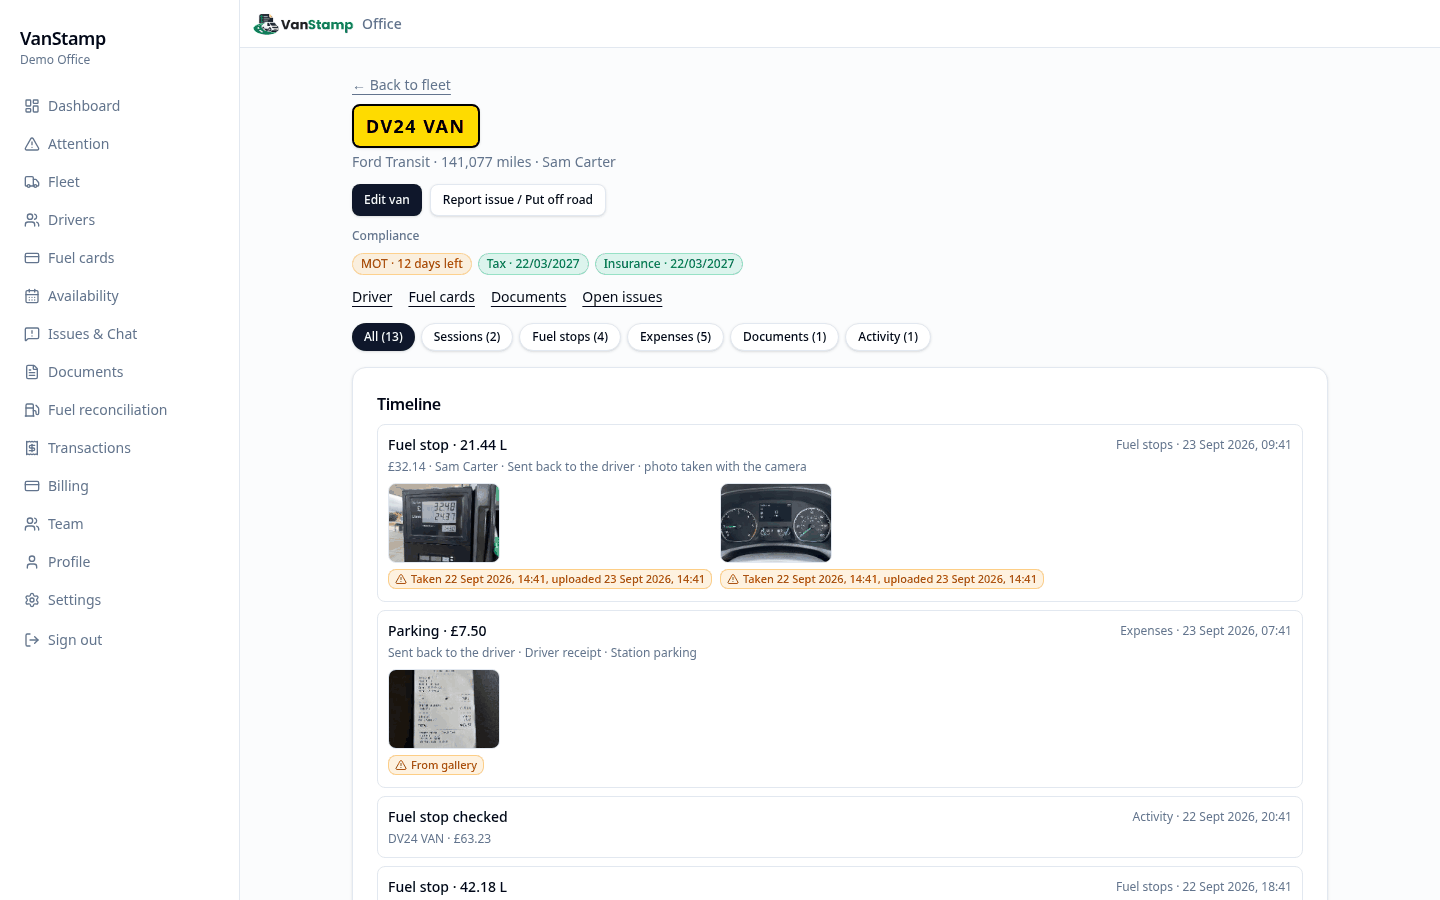
Task: Click the Edit van button
Action: coord(387,200)
